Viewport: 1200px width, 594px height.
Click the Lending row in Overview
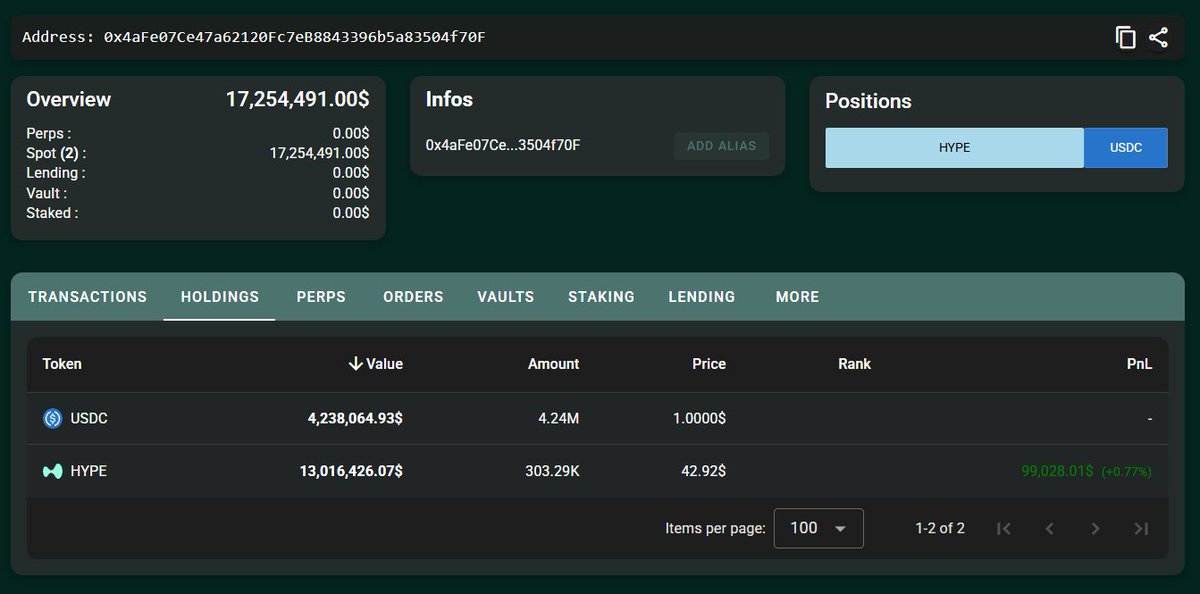coord(198,173)
